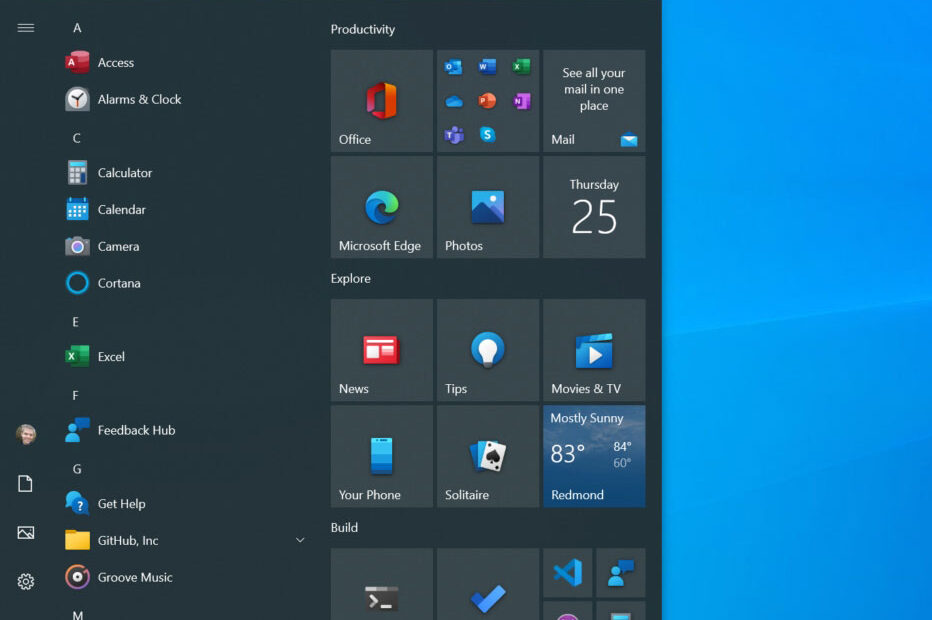Screen dimensions: 932x620
Task: Open PowerPoint from the Office folder tile
Action: (487, 100)
